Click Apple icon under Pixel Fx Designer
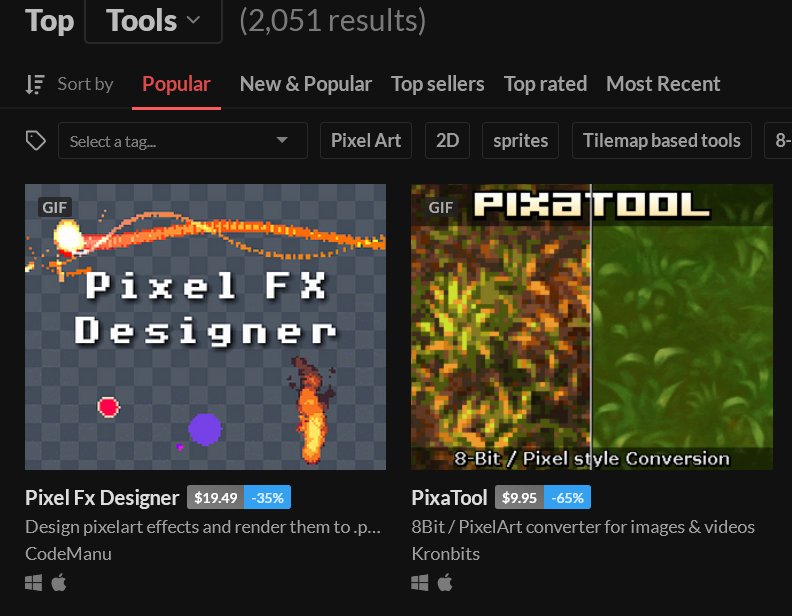The image size is (792, 616). tap(59, 582)
